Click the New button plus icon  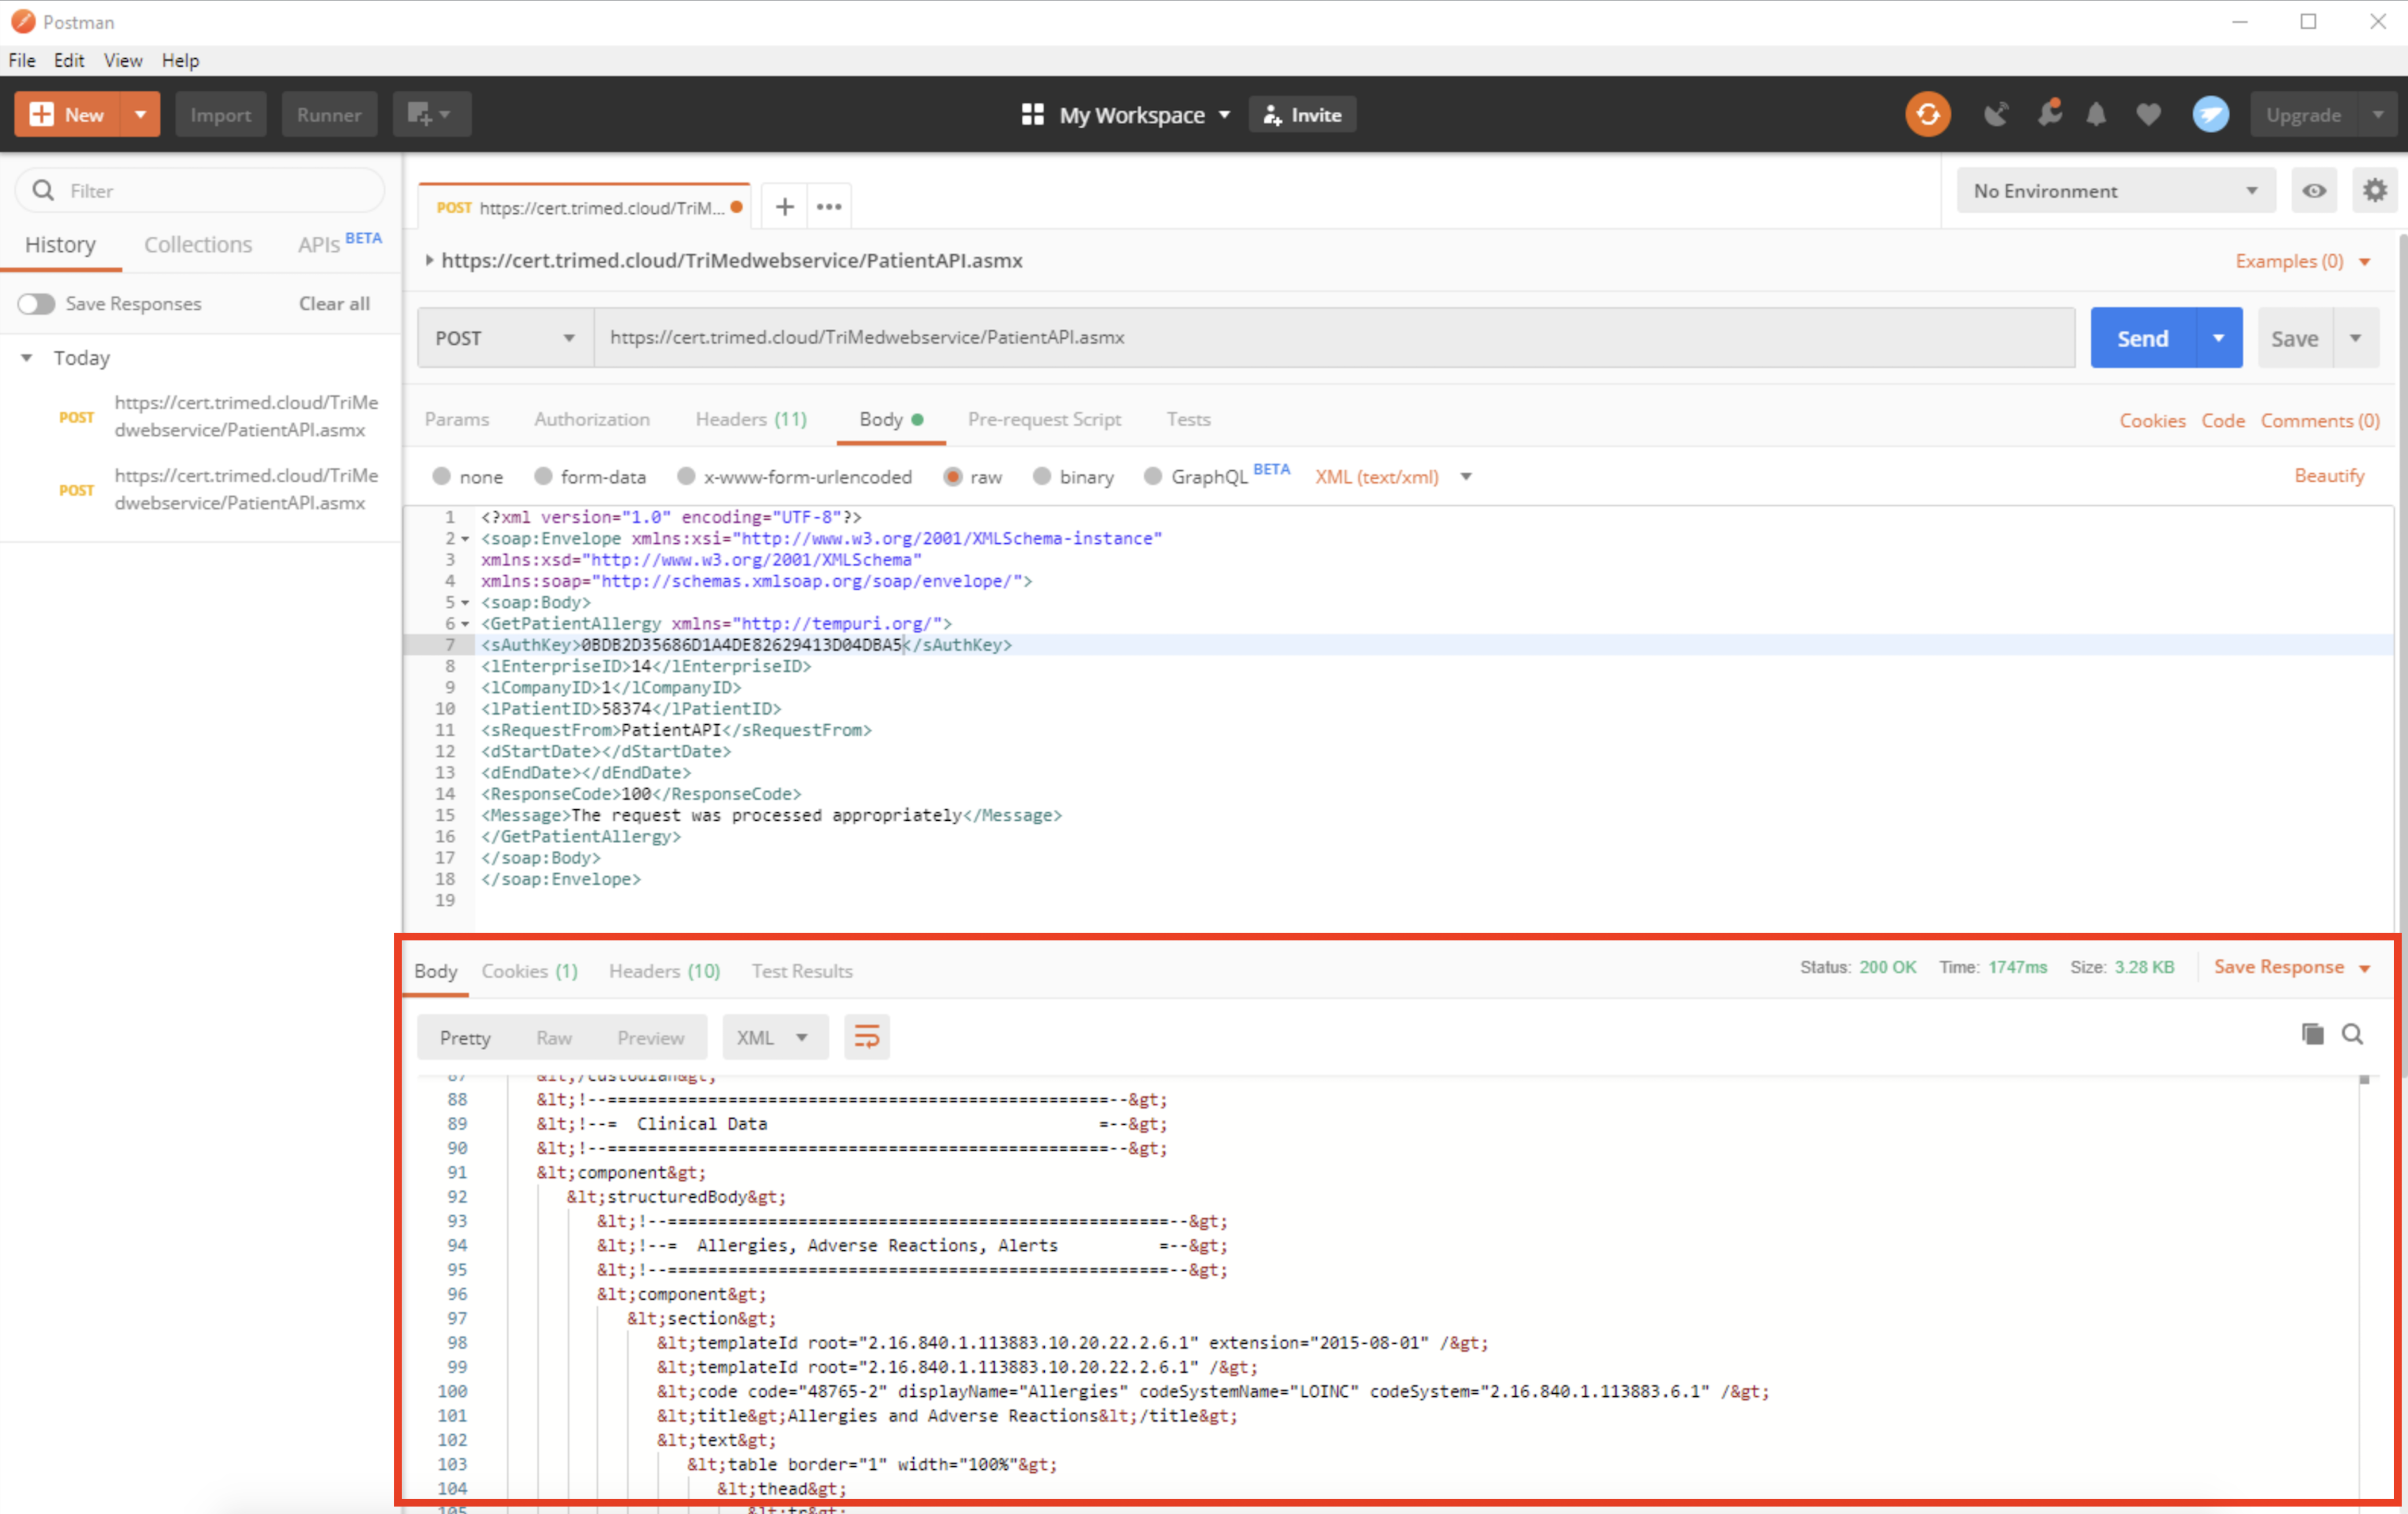(x=42, y=115)
